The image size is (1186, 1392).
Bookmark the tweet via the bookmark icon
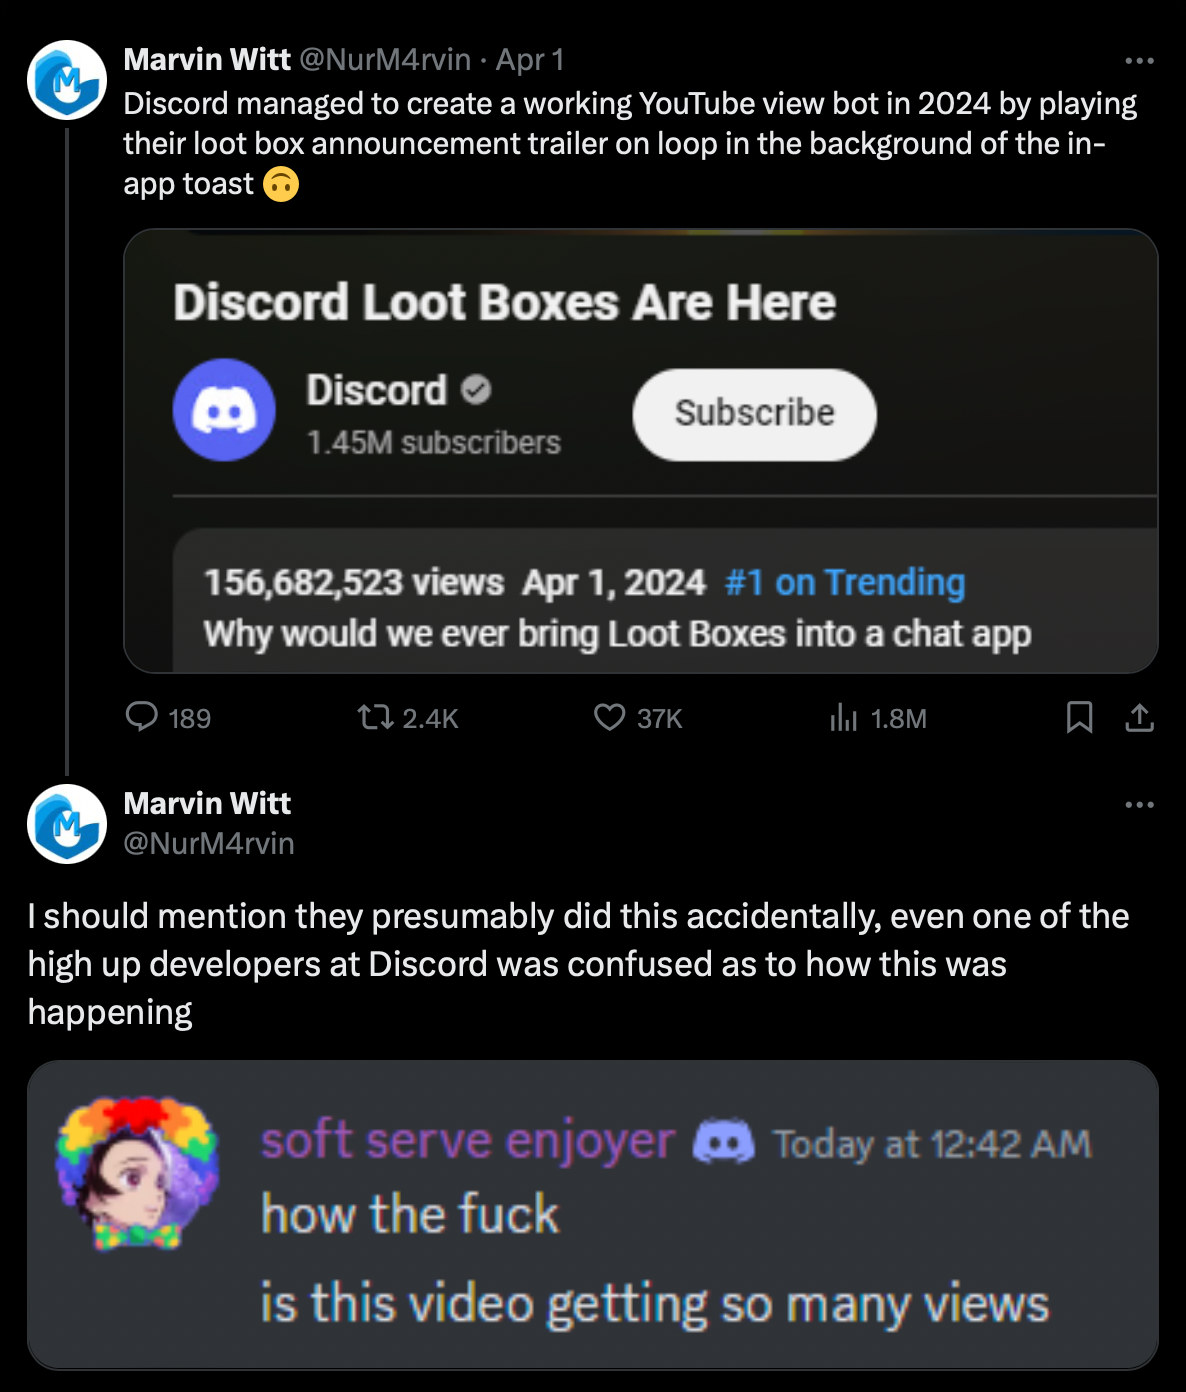point(1081,716)
